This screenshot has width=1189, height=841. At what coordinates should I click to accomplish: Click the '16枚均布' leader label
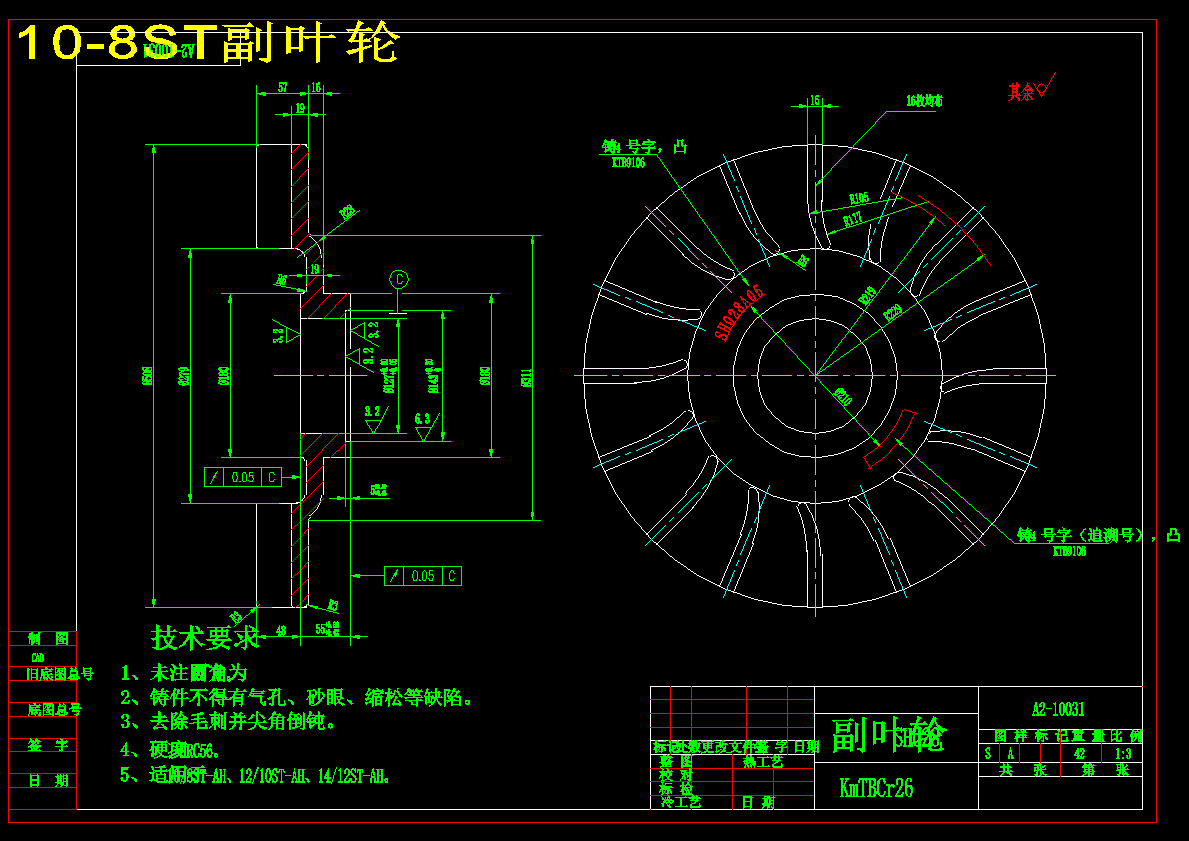pyautogui.click(x=924, y=101)
